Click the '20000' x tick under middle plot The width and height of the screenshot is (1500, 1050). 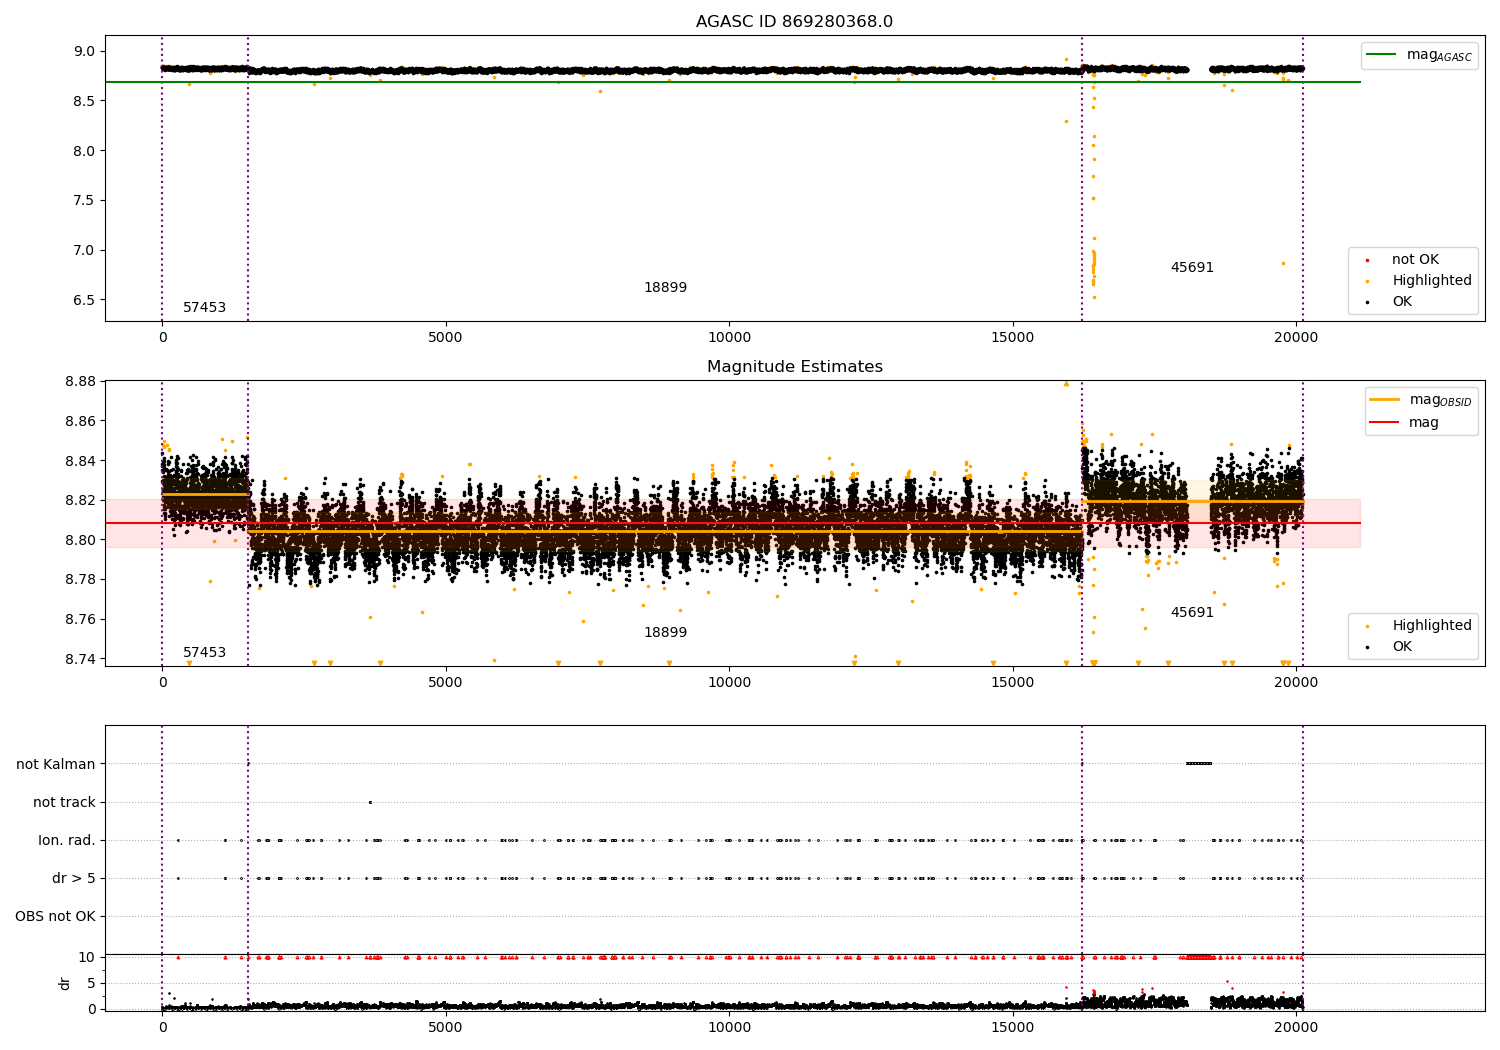[1297, 683]
